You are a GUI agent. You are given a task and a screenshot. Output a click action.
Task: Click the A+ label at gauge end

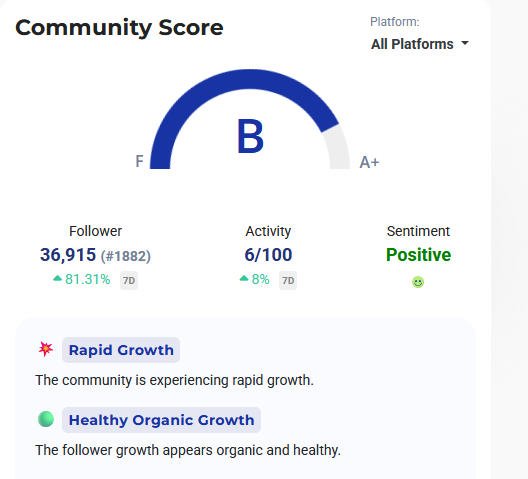tap(369, 162)
